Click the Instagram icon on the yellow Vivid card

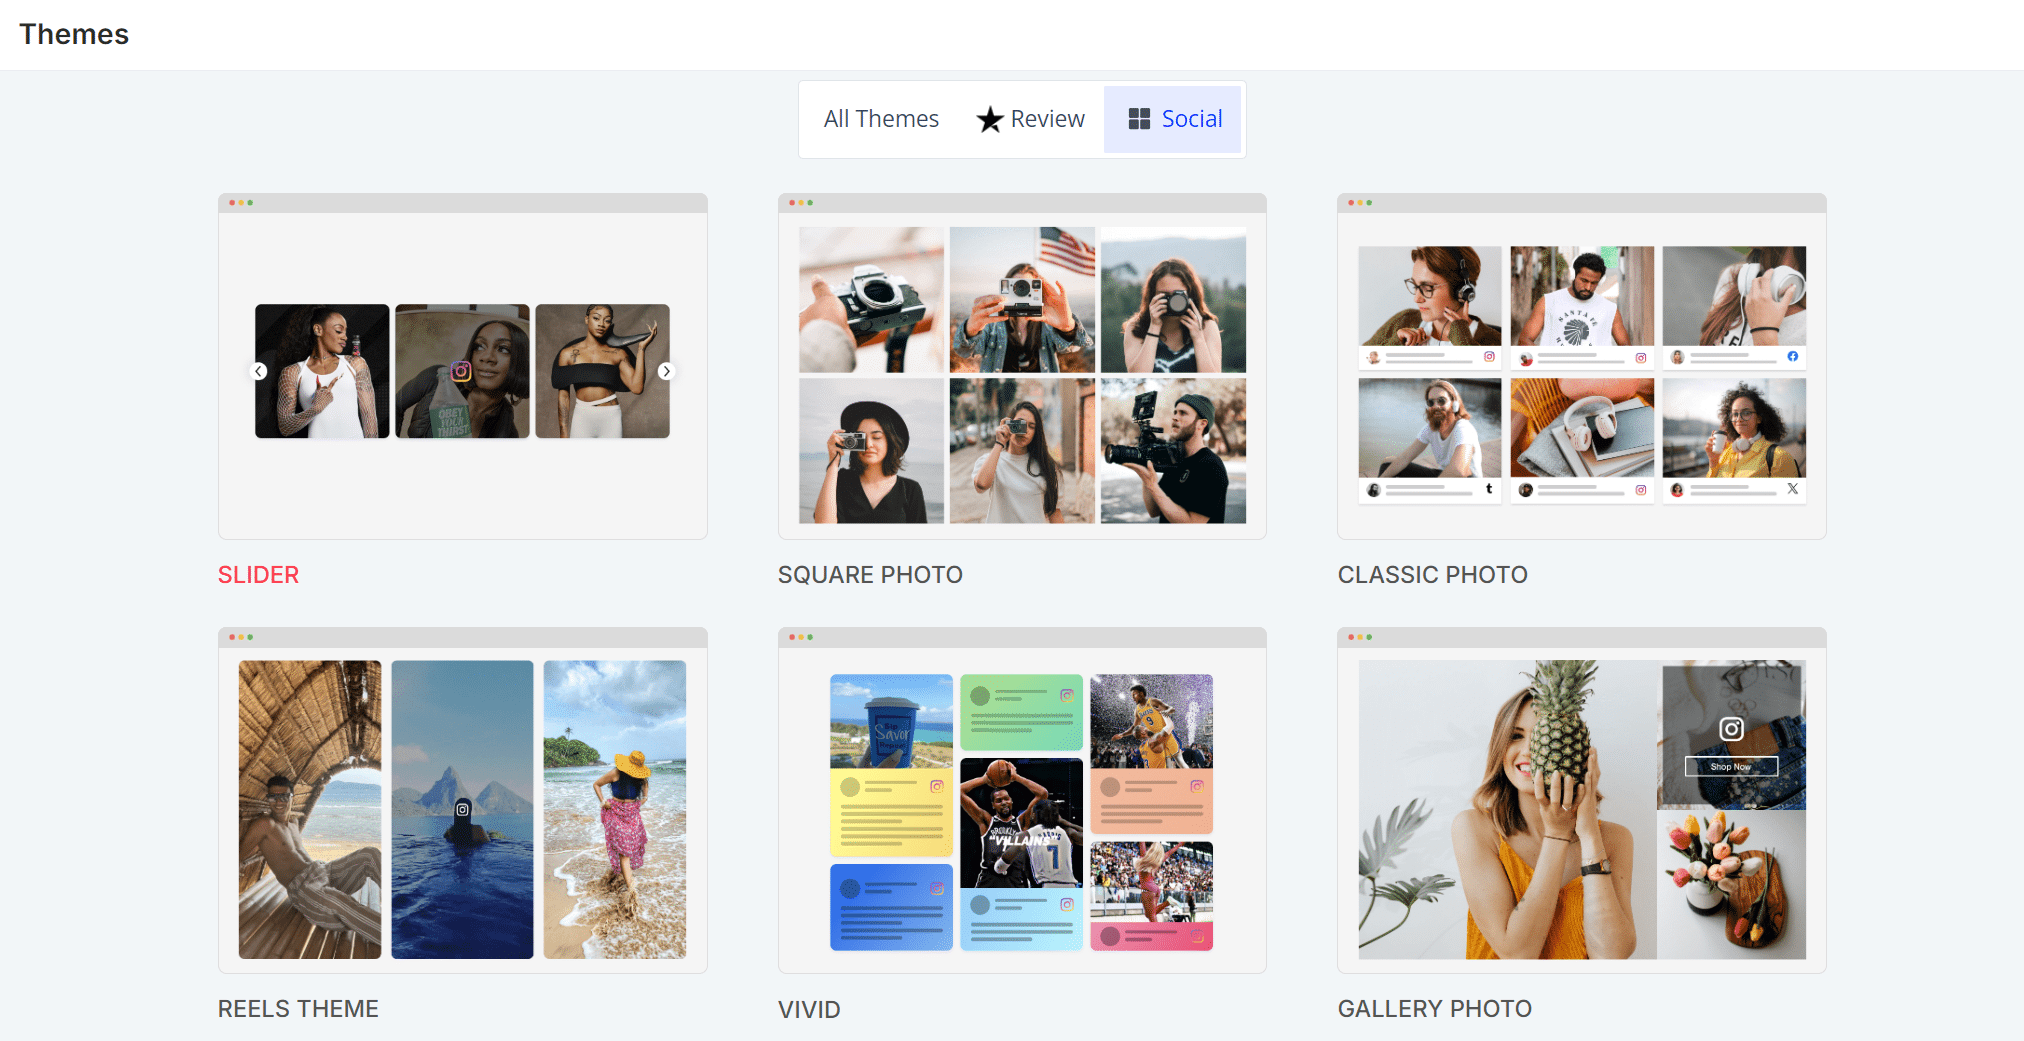coord(936,786)
